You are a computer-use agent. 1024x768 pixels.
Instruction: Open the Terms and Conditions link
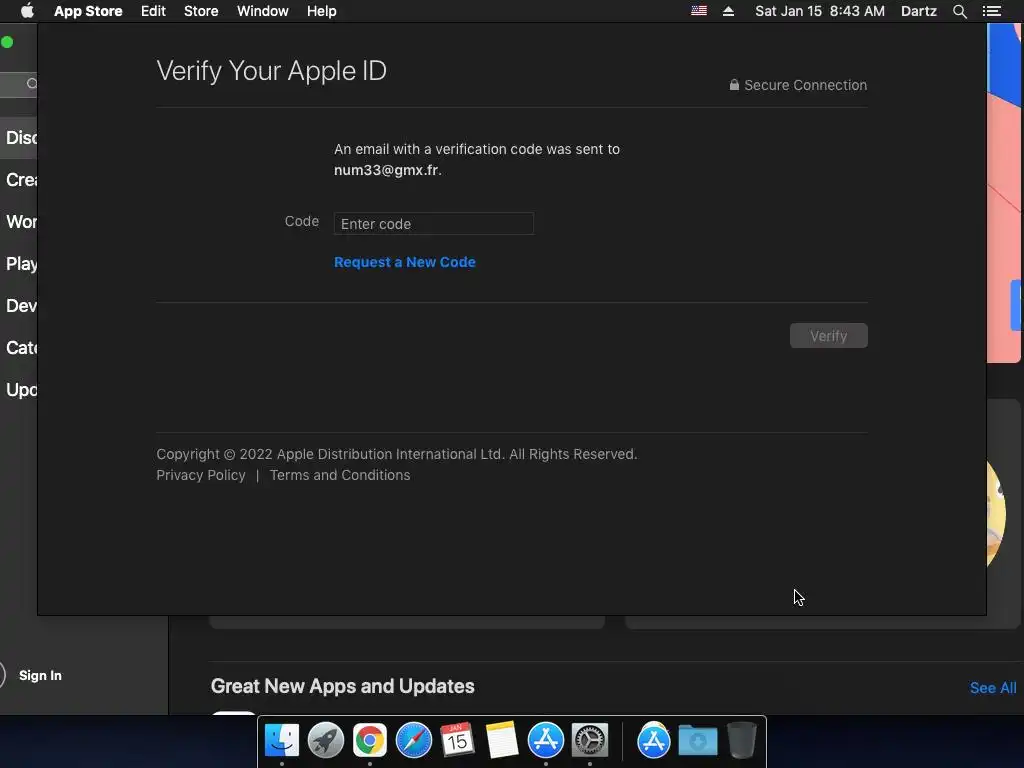(x=340, y=475)
